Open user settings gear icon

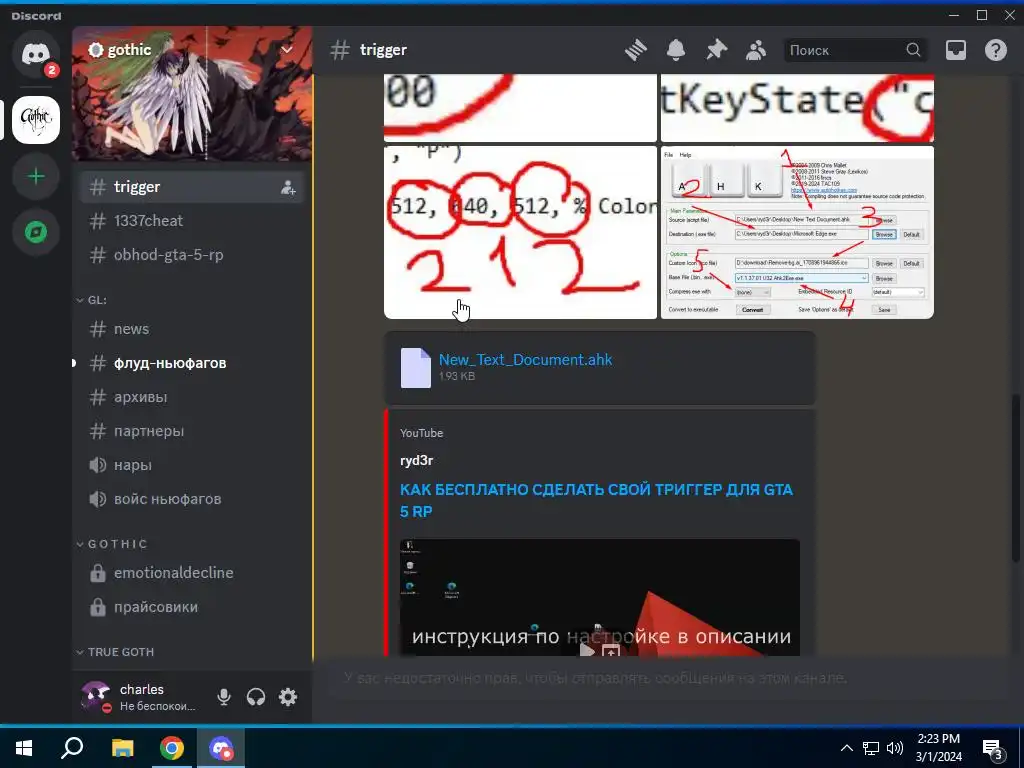288,697
